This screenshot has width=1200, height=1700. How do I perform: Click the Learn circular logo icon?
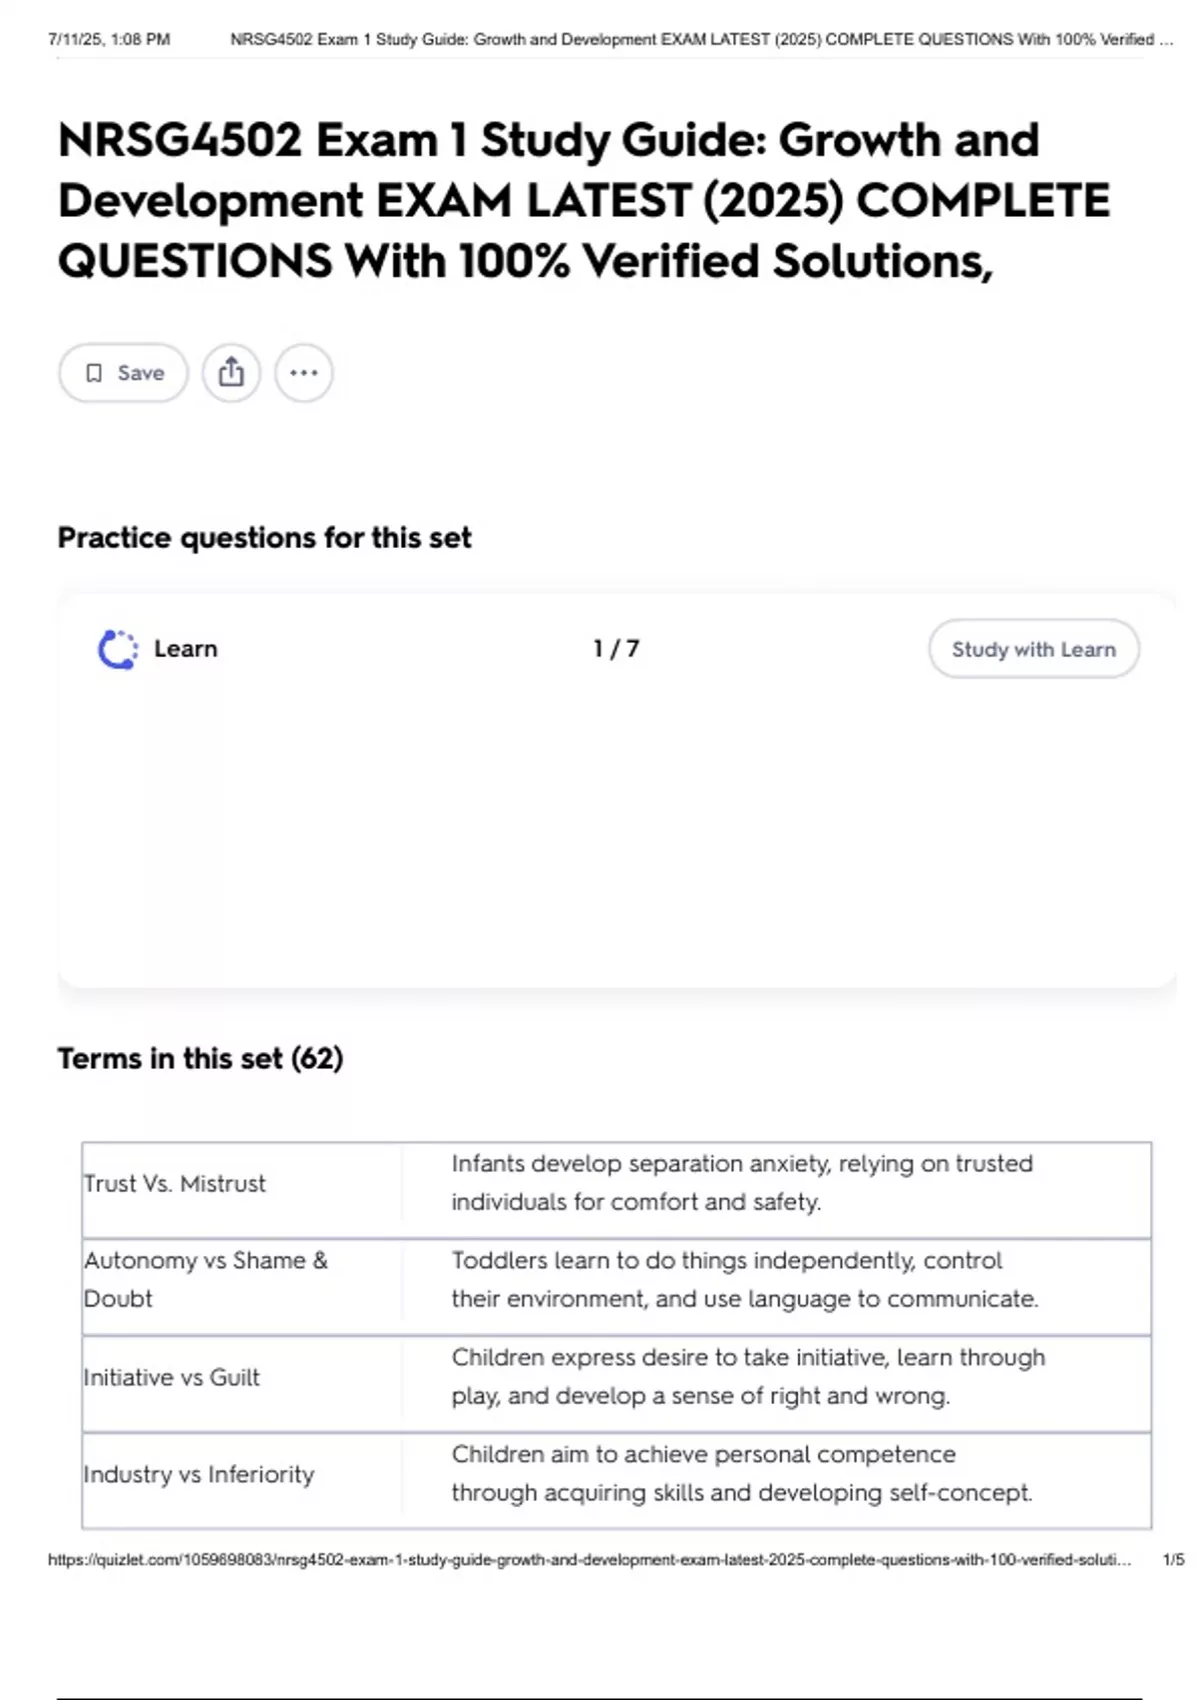(118, 649)
